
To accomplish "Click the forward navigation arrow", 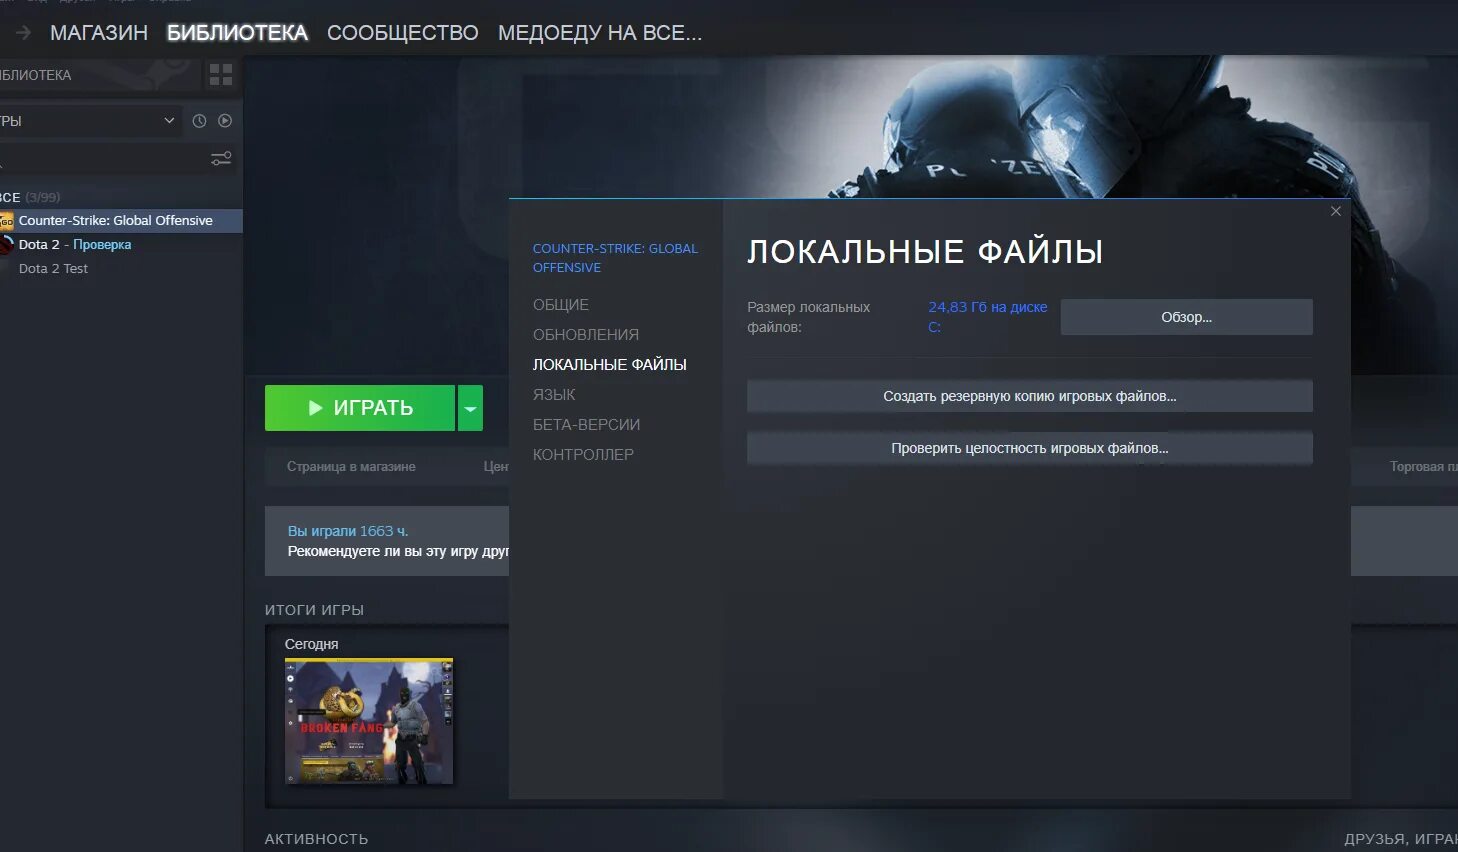I will 23,33.
